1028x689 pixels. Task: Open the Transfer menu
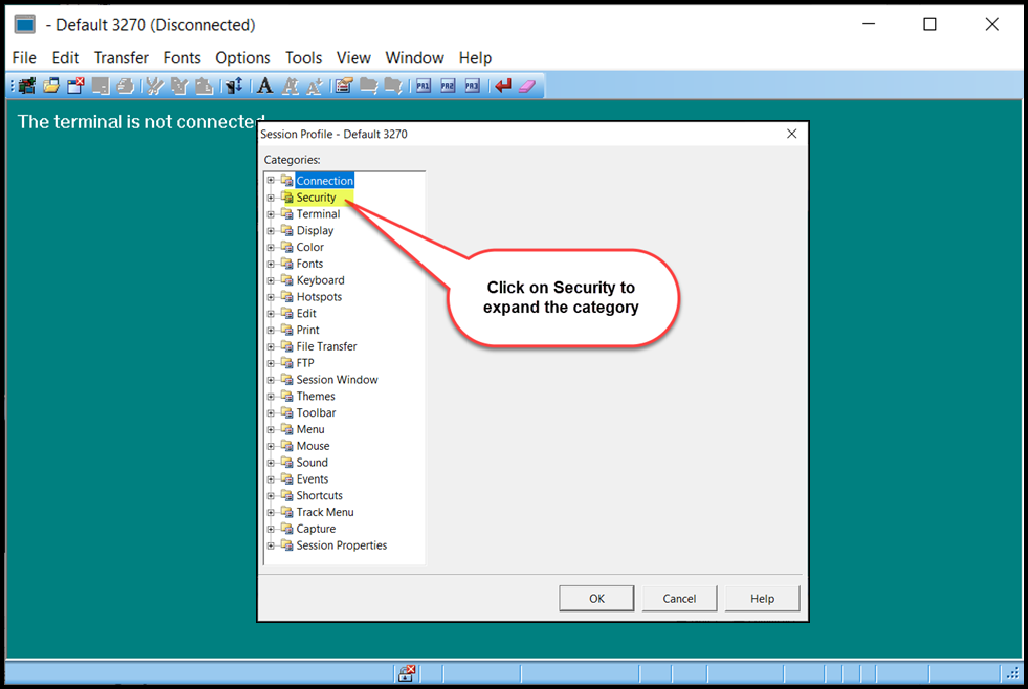click(x=121, y=57)
